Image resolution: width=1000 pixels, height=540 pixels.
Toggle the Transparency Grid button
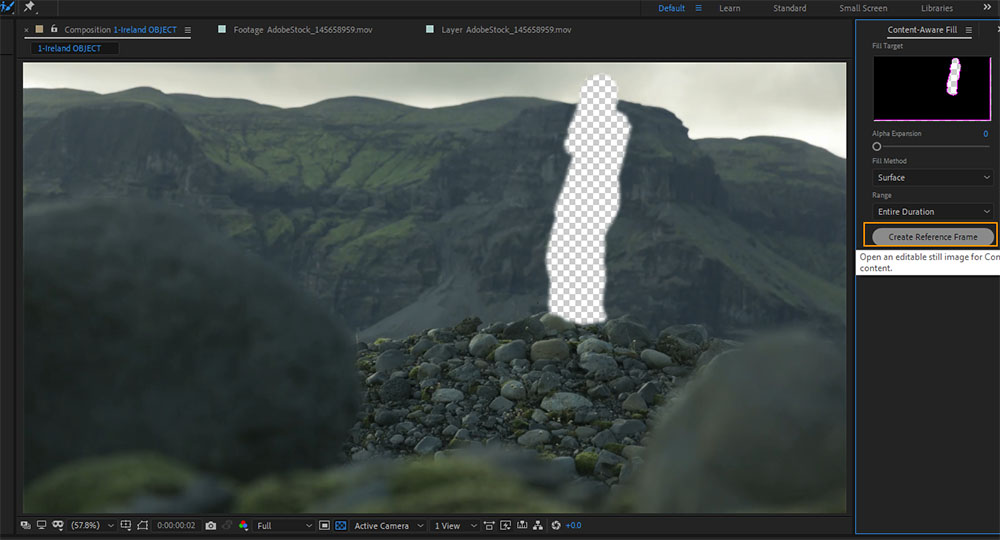[341, 526]
